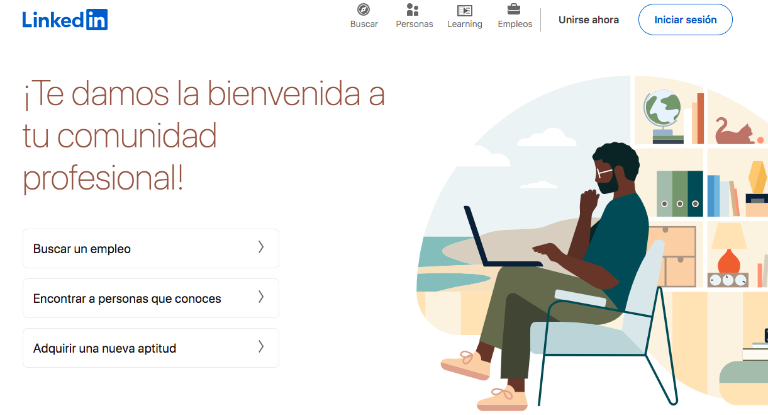This screenshot has width=768, height=415.
Task: Open Encontrar a personas que conoces
Action: tap(151, 298)
